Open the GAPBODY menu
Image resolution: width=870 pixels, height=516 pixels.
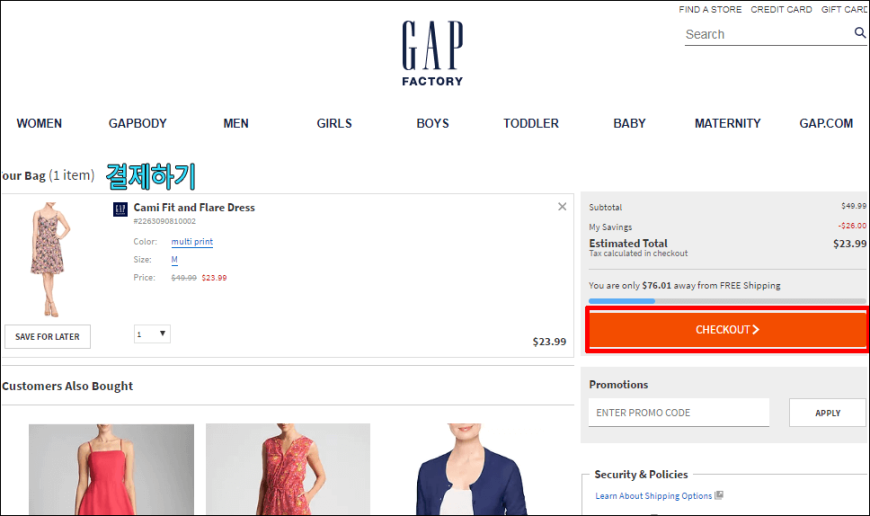[138, 123]
